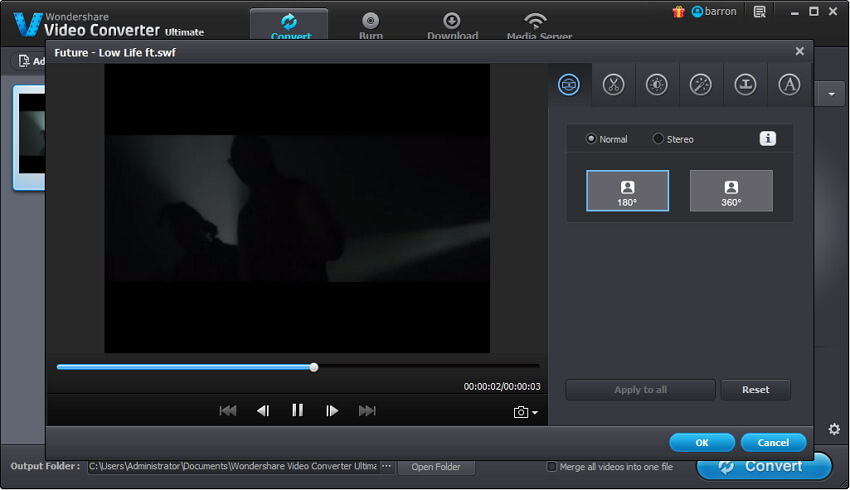Switch to the Burn tab
This screenshot has width=850, height=490.
pos(371,25)
